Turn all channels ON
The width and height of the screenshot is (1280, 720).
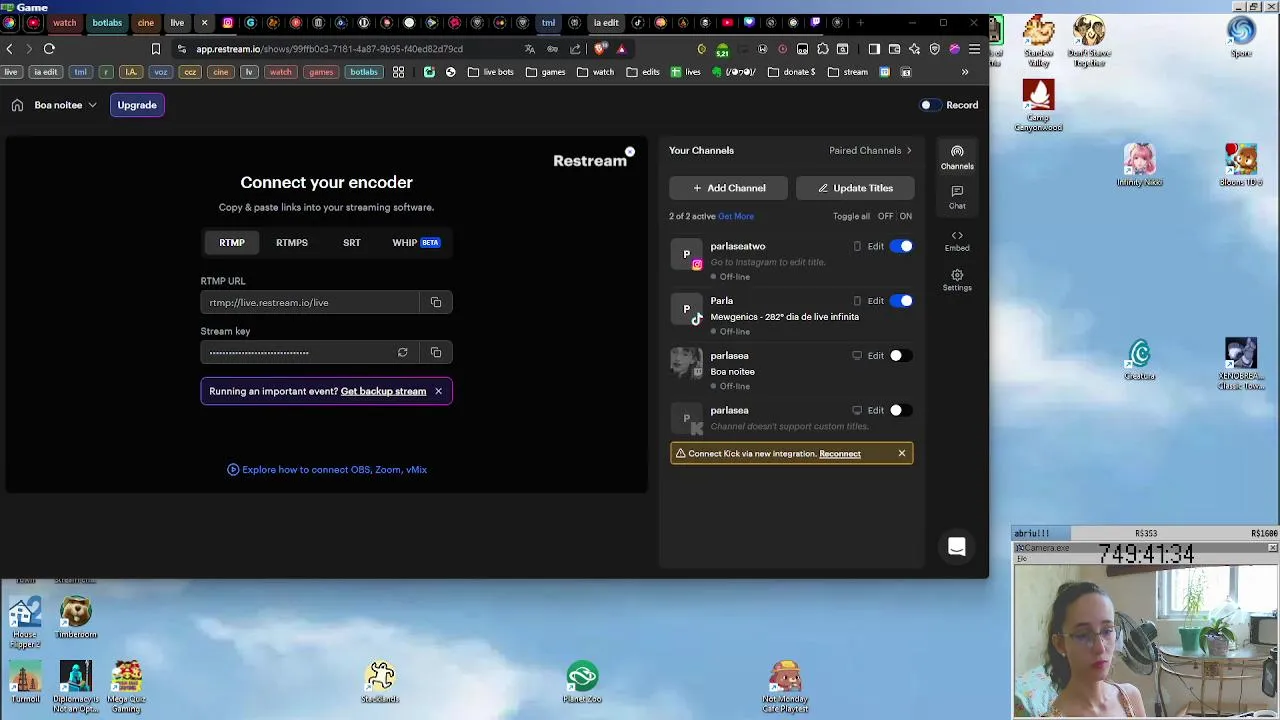click(x=906, y=216)
